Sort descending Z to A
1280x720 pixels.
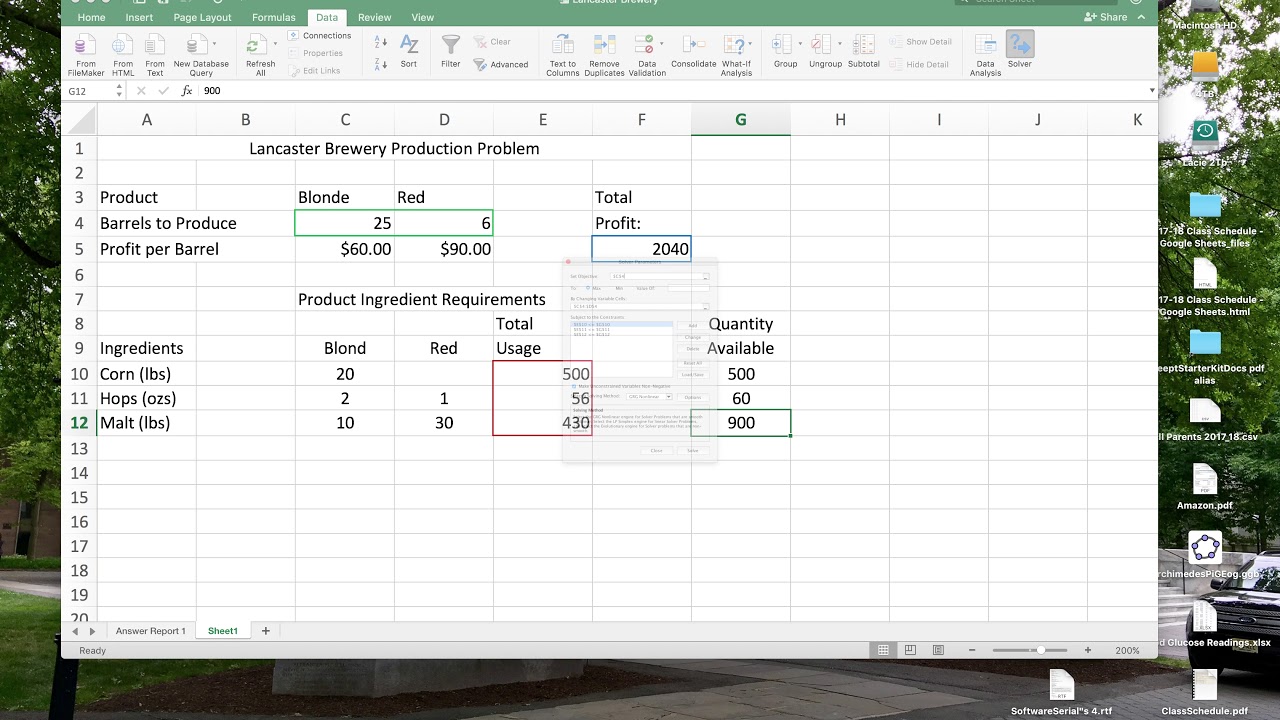click(381, 63)
